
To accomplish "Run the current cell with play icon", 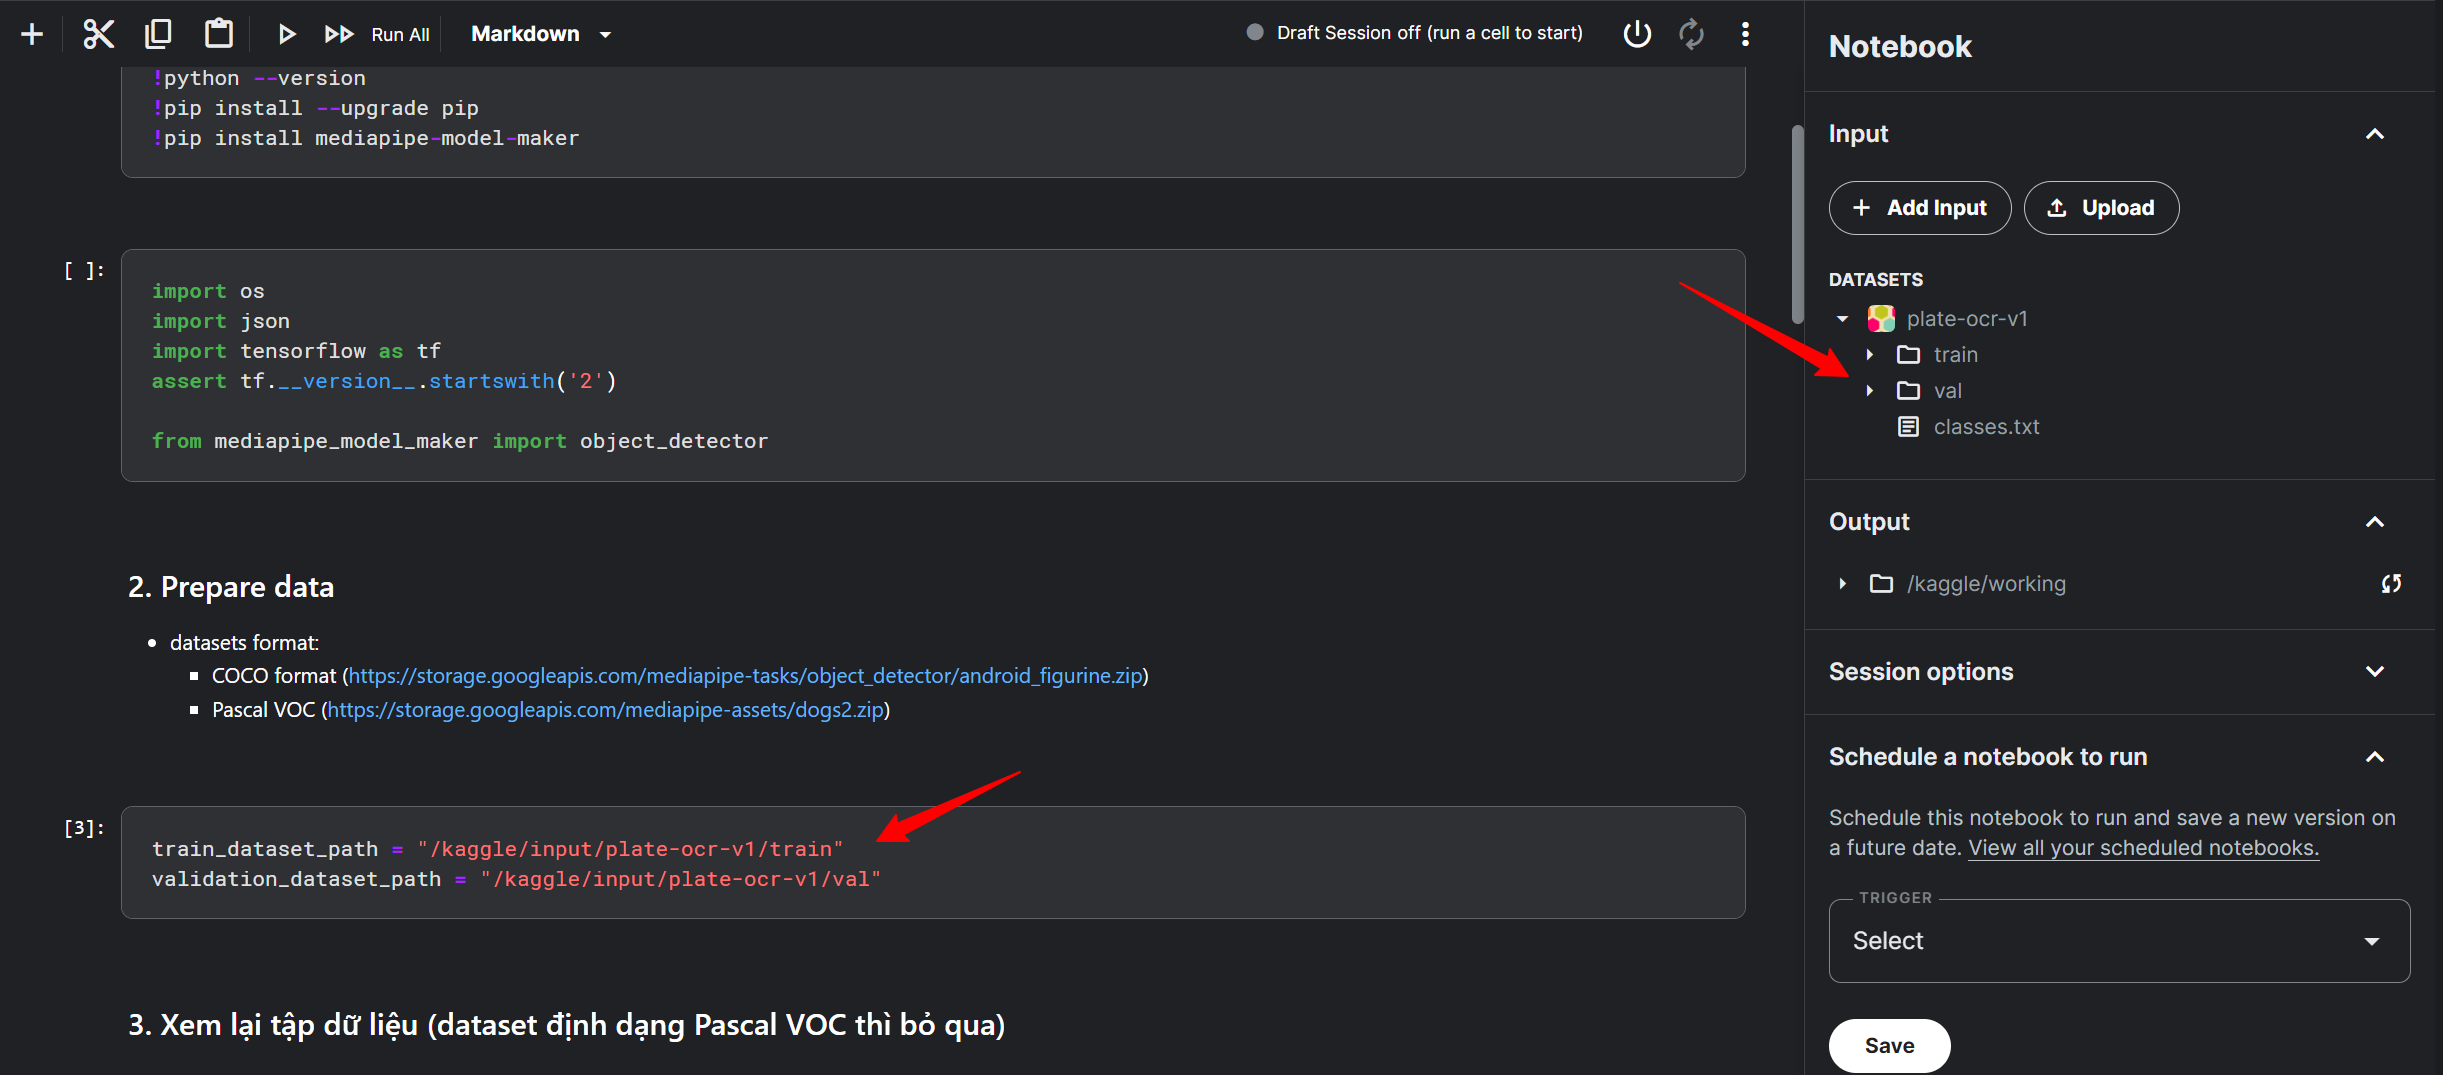I will pyautogui.click(x=286, y=34).
